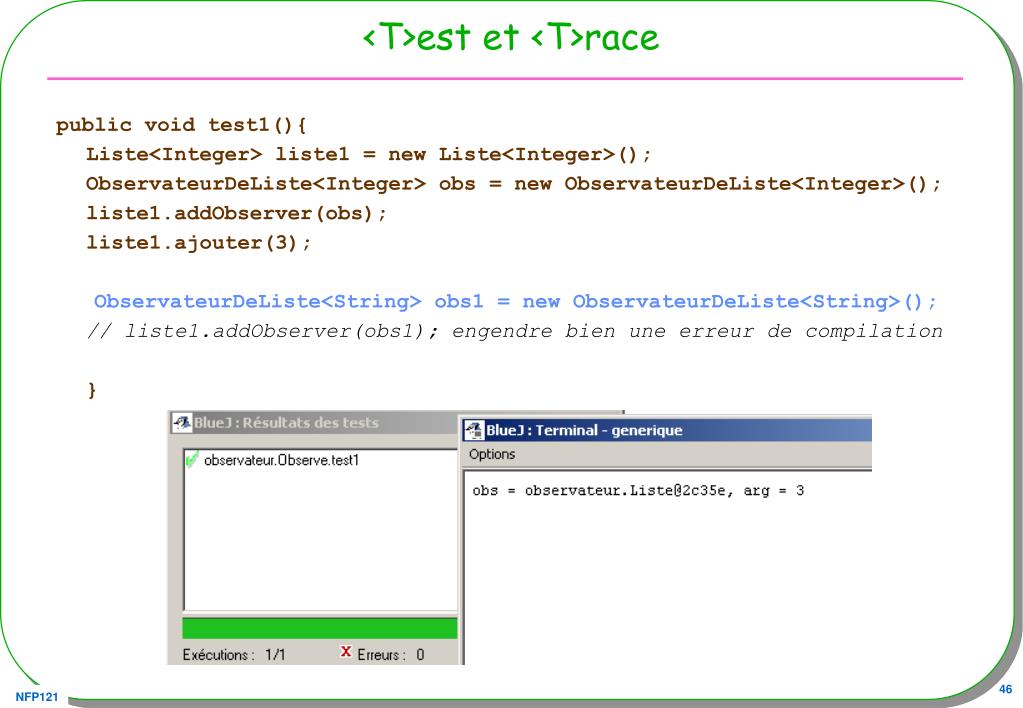Click the NFP121 footer label
1023x708 pixels.
[37, 697]
